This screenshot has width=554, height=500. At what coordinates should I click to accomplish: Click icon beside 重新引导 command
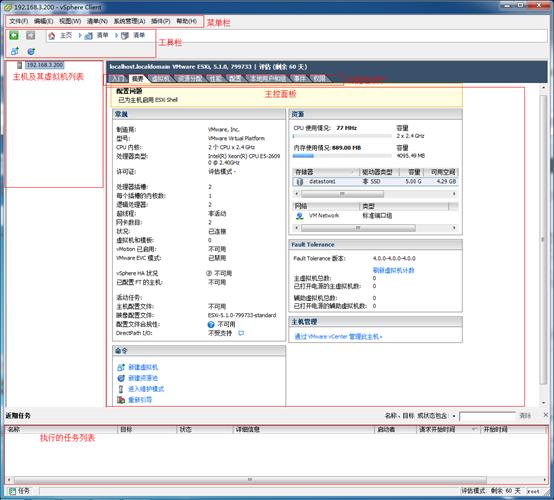121,400
